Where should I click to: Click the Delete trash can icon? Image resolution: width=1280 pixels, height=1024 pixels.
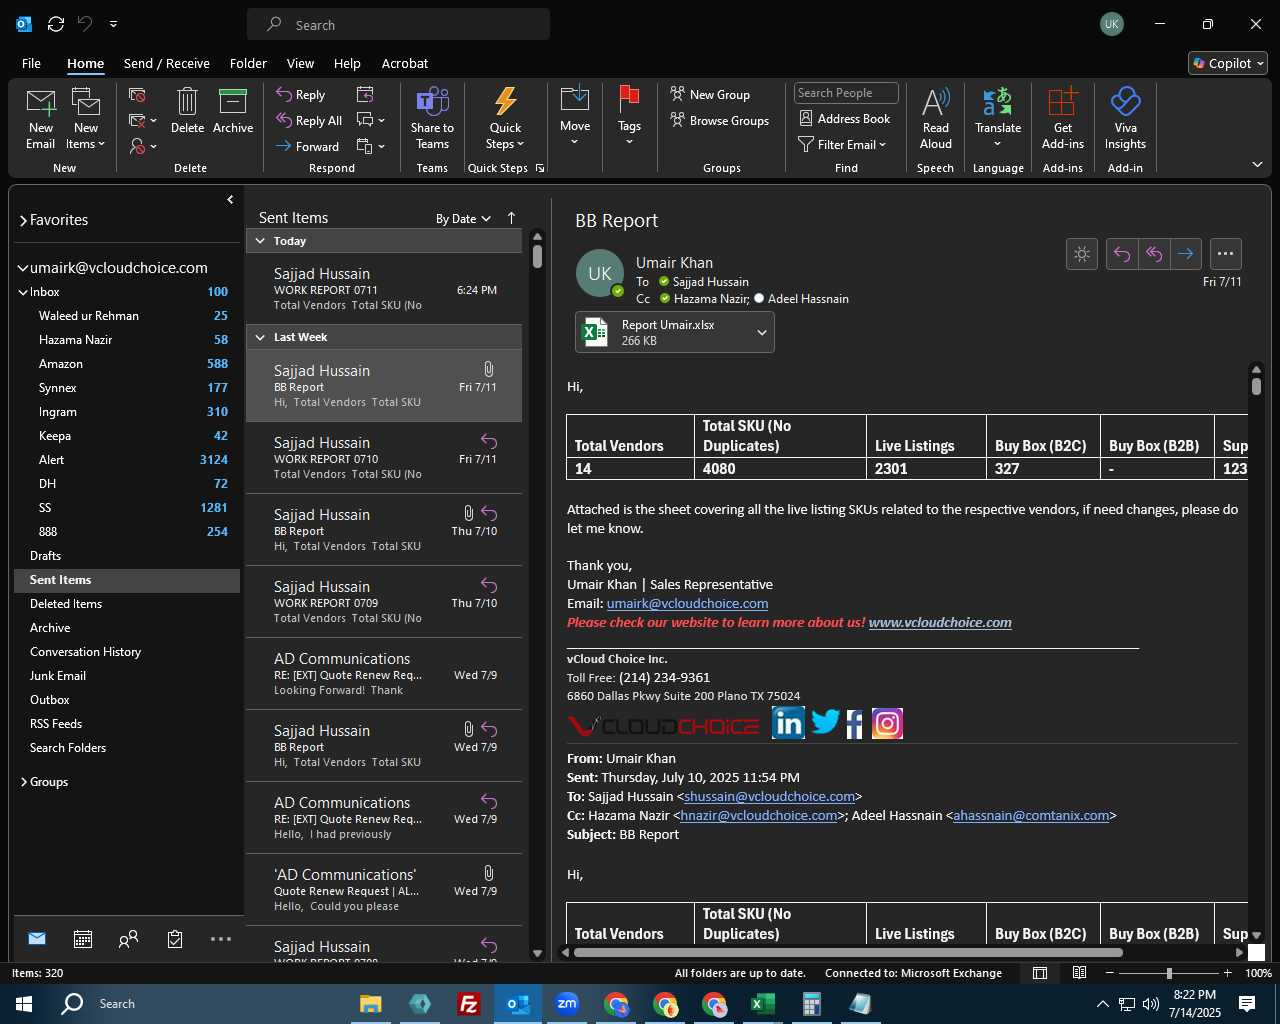187,111
